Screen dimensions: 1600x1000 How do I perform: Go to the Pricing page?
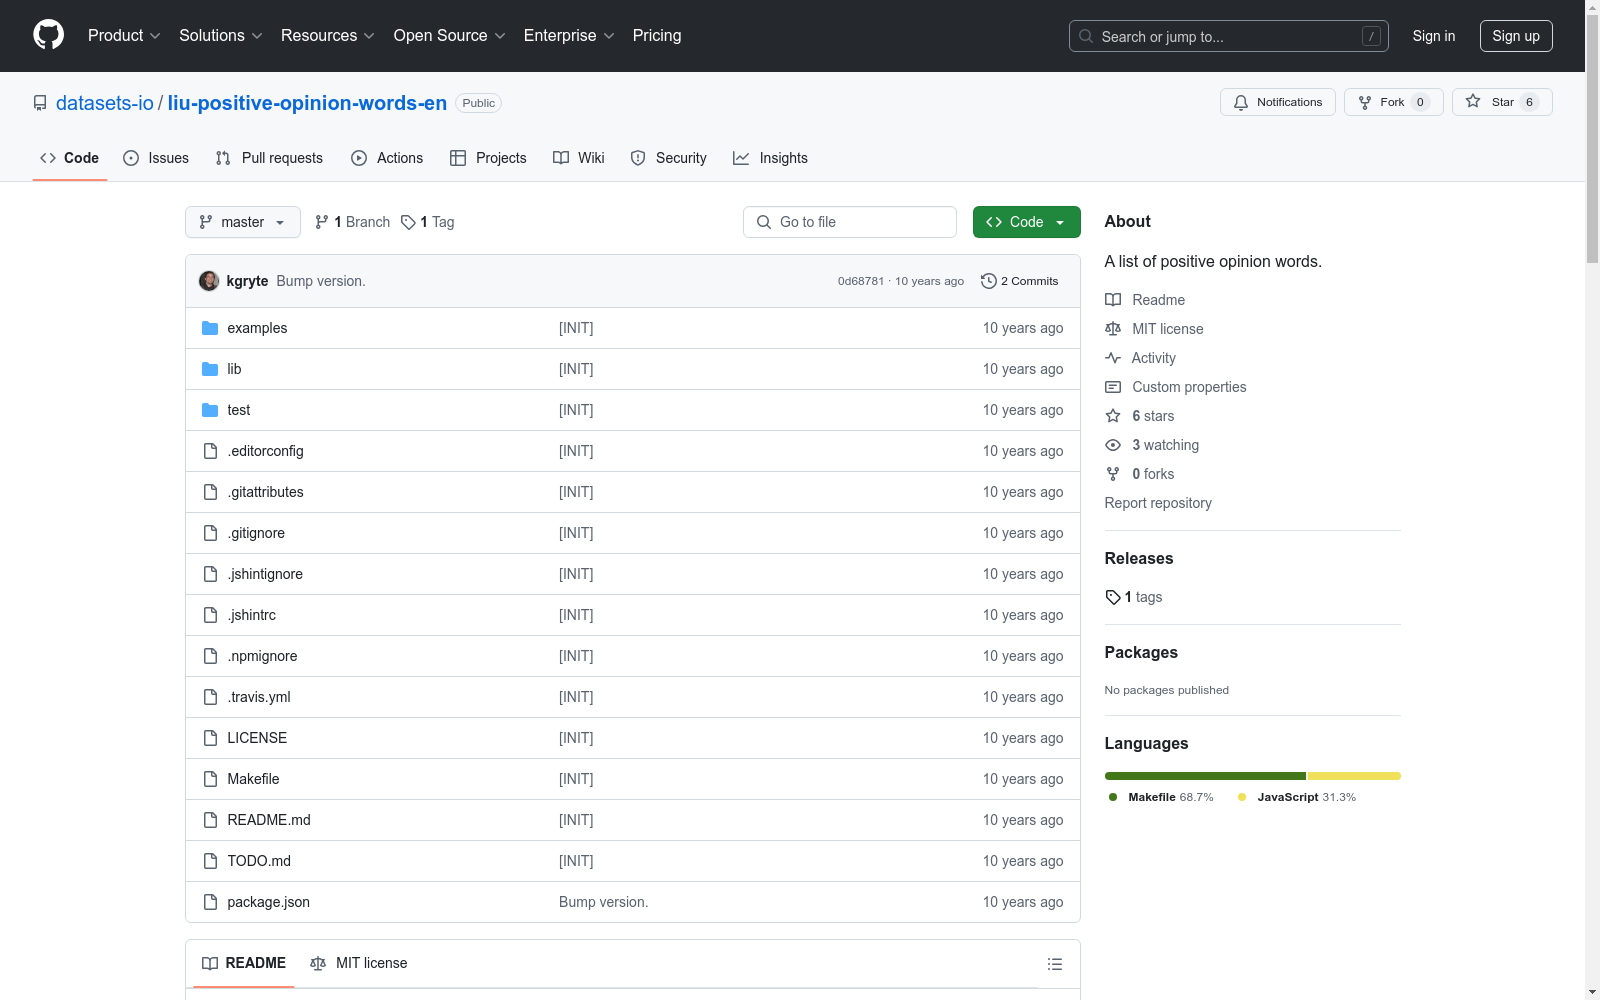click(x=657, y=35)
